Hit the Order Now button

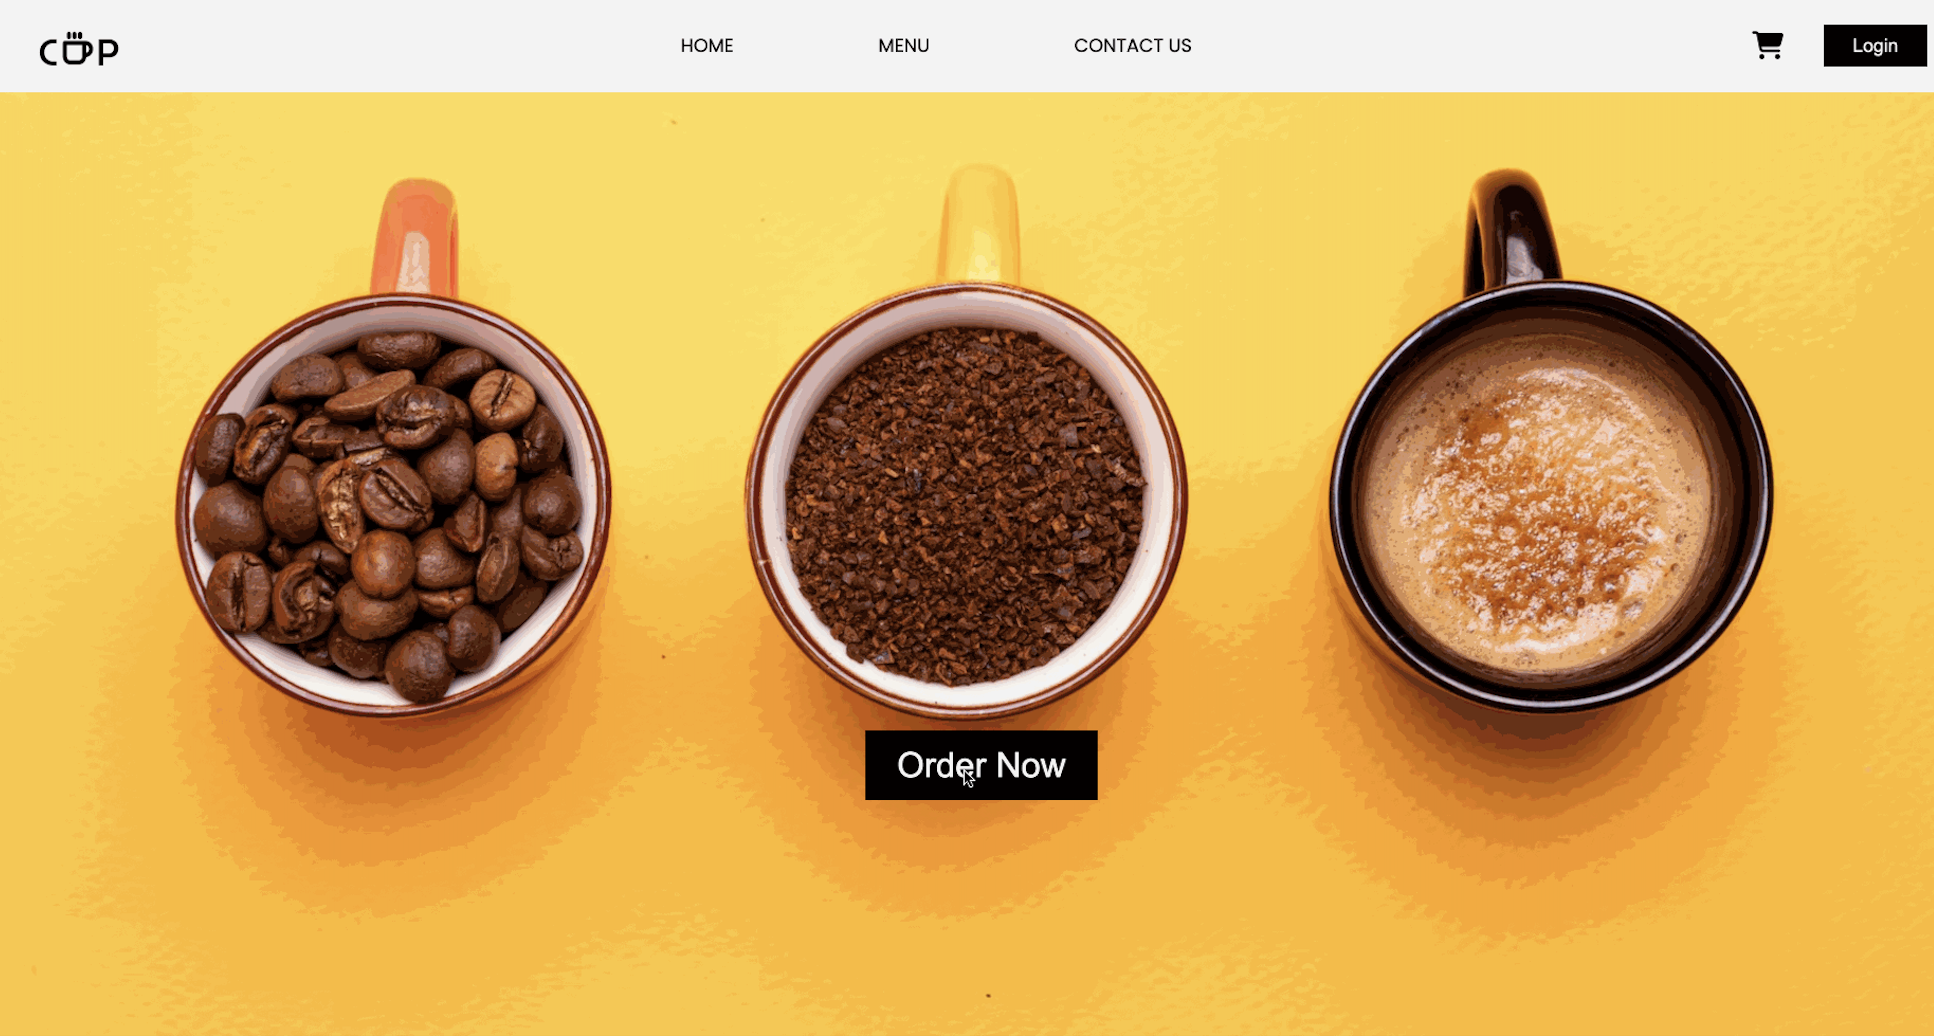(x=981, y=765)
